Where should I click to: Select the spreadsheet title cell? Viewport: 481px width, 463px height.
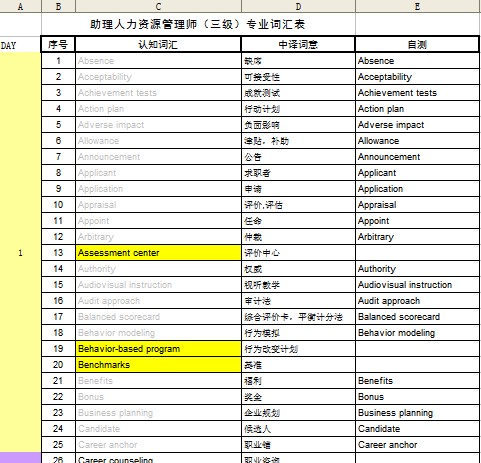click(198, 24)
